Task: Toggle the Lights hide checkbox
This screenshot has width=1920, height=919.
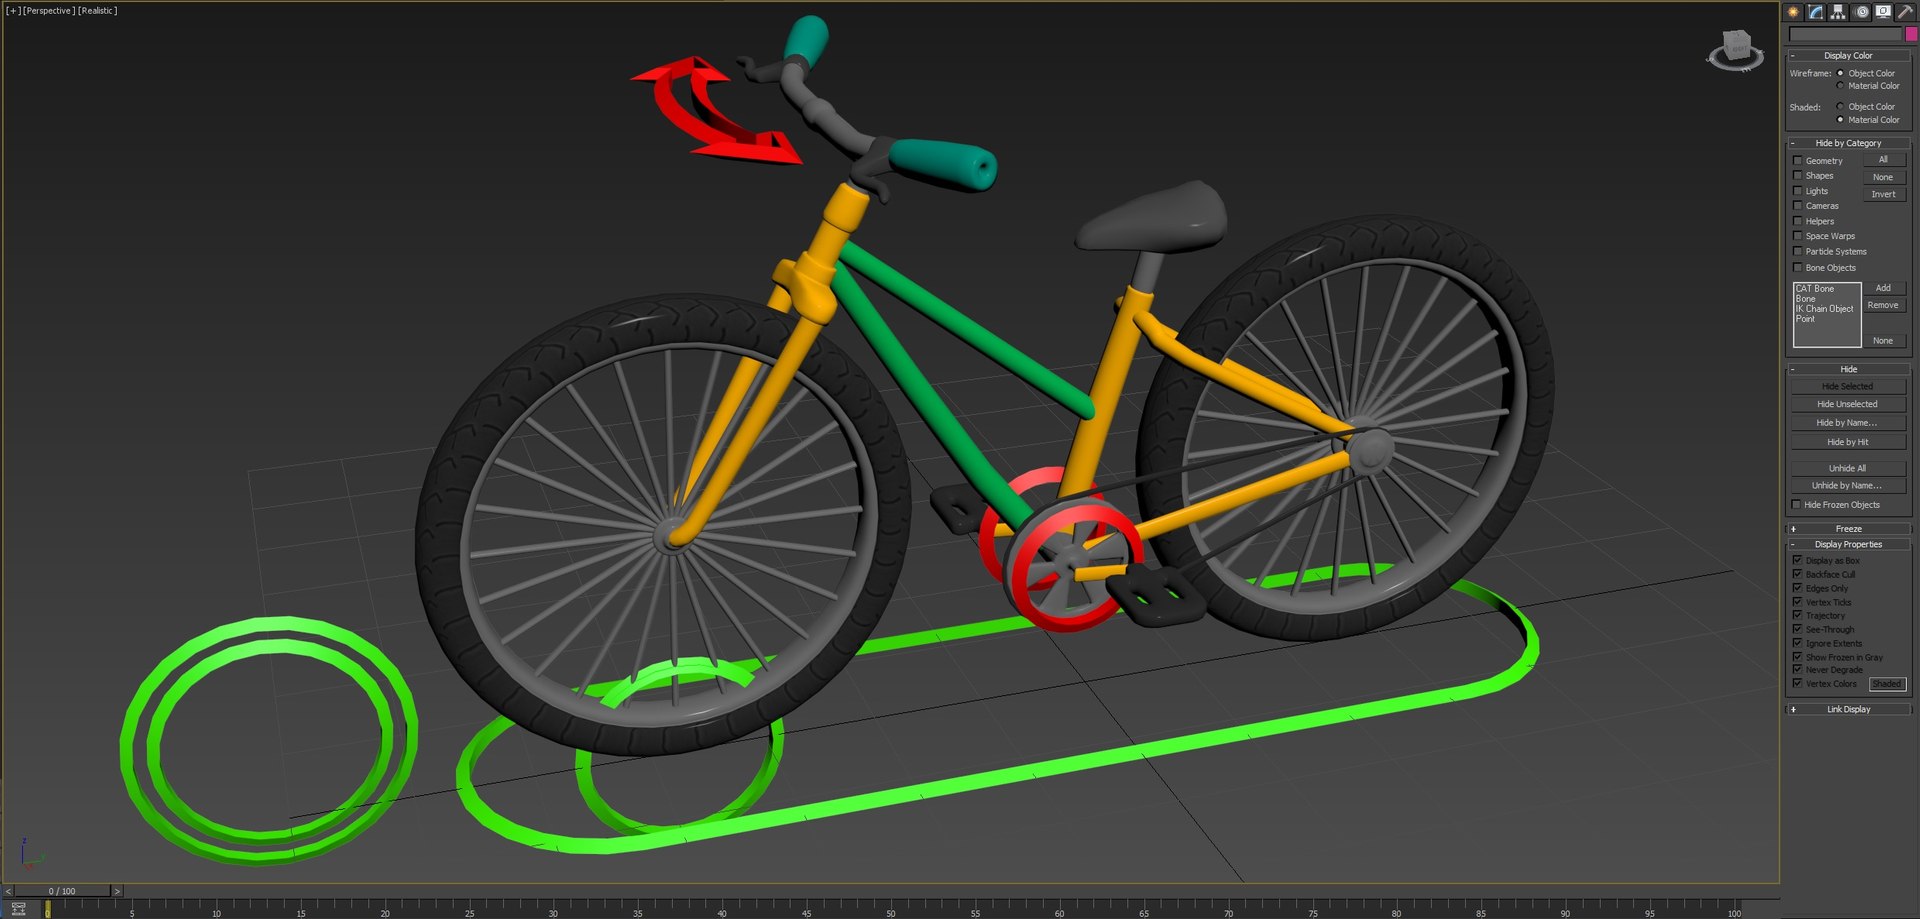Action: (x=1797, y=191)
